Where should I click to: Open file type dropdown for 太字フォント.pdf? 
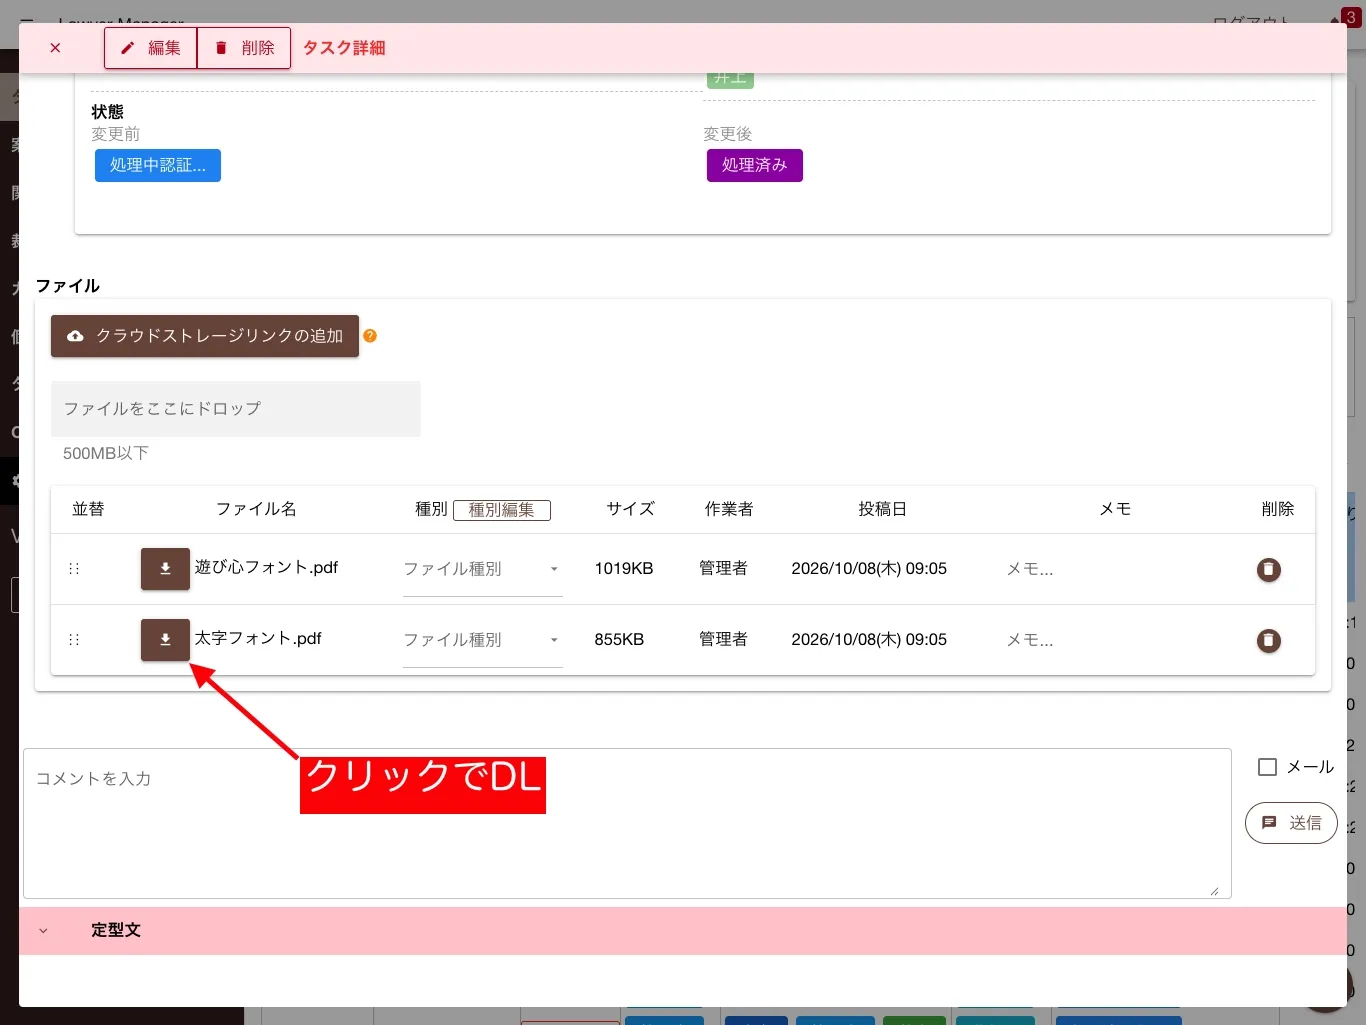point(483,641)
